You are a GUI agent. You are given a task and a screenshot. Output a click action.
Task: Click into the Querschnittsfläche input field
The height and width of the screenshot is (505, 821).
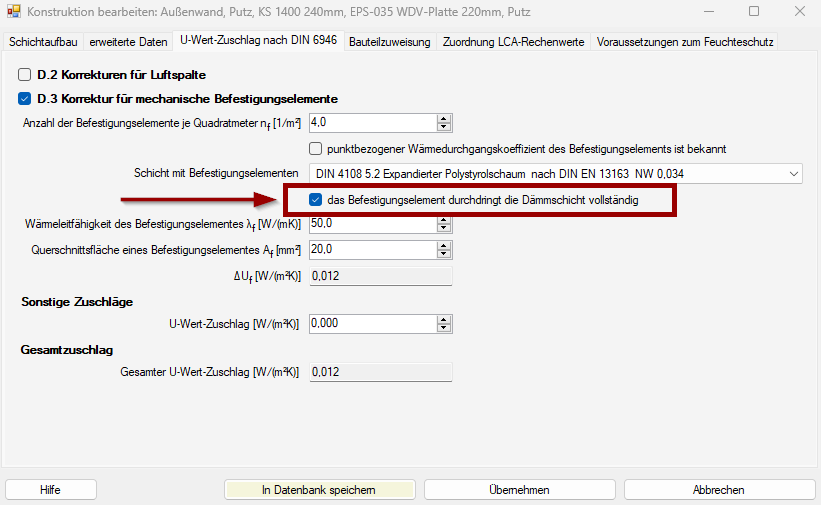[x=372, y=250]
